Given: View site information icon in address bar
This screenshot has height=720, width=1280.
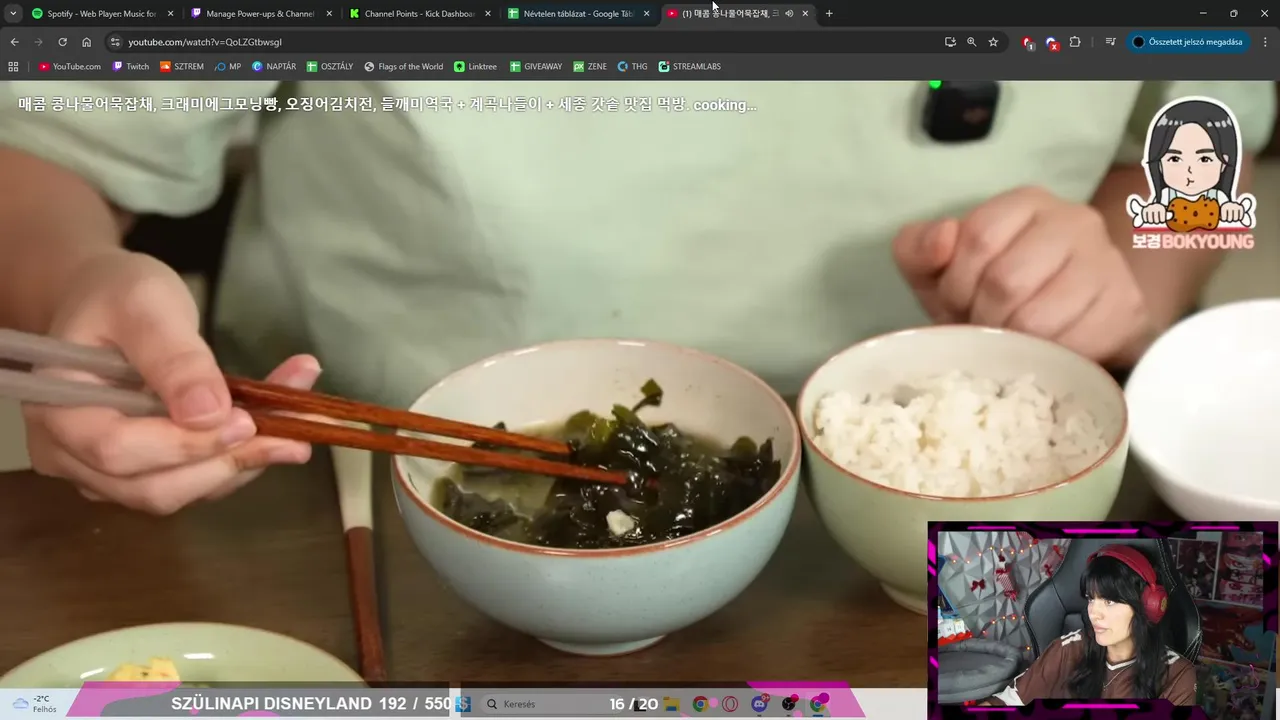Looking at the screenshot, I should tap(115, 42).
